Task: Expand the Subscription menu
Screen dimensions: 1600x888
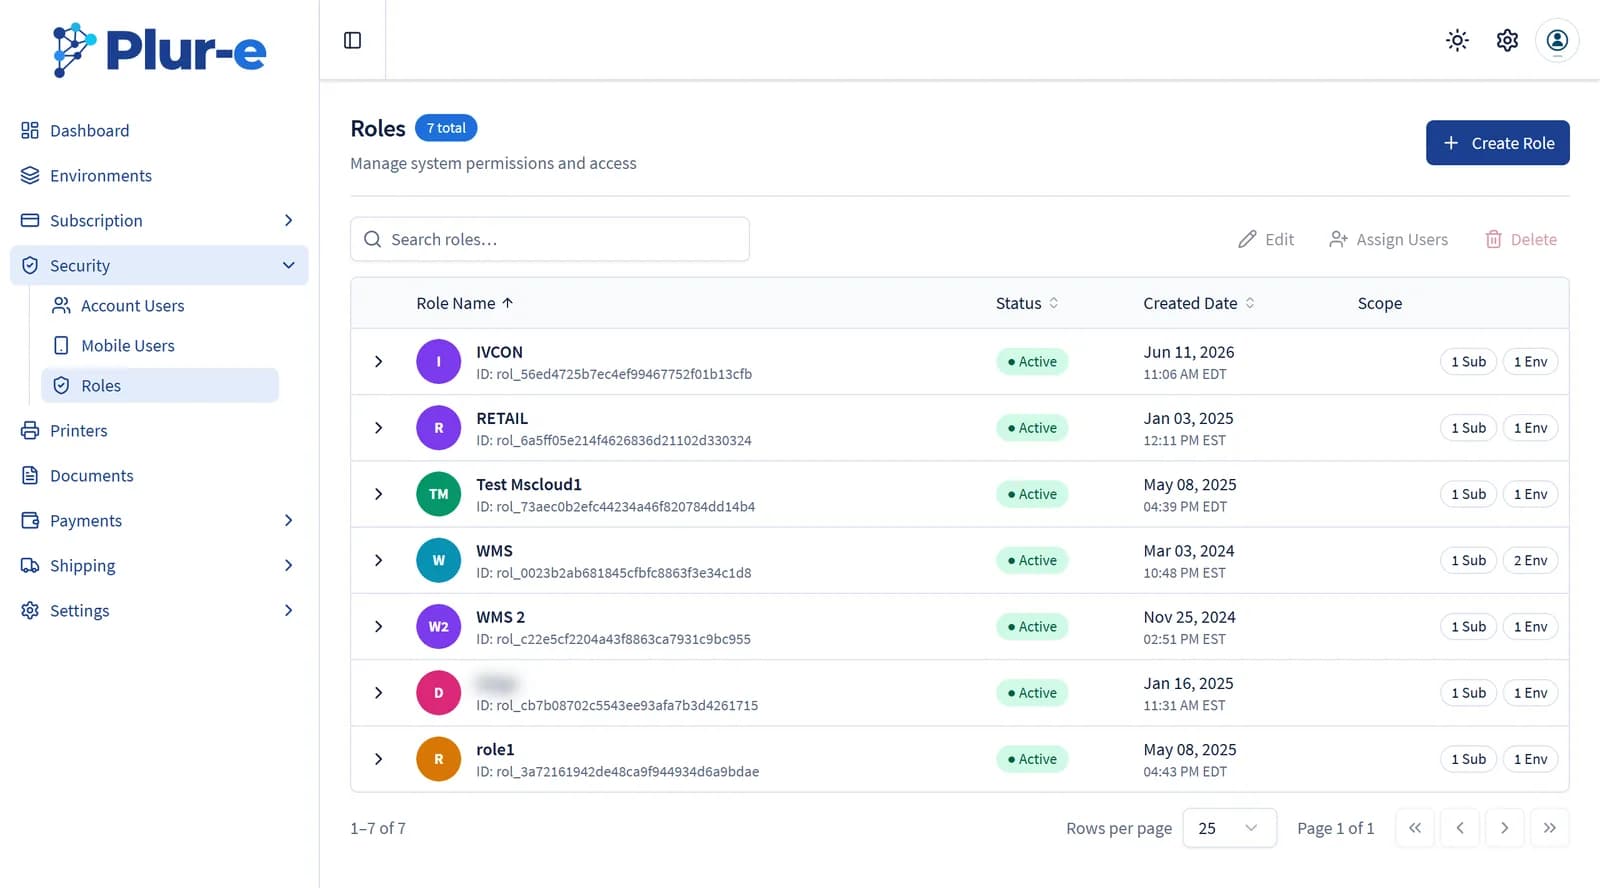Action: [x=159, y=220]
